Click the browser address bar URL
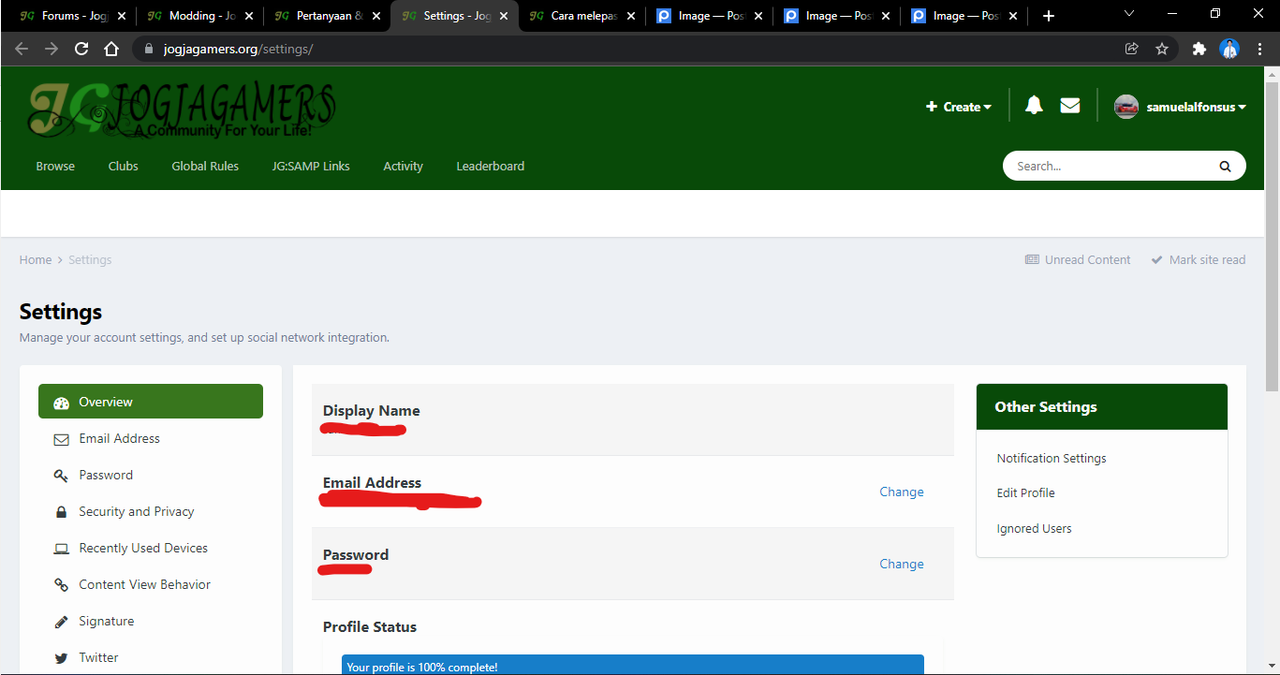Image resolution: width=1280 pixels, height=675 pixels. tap(238, 48)
